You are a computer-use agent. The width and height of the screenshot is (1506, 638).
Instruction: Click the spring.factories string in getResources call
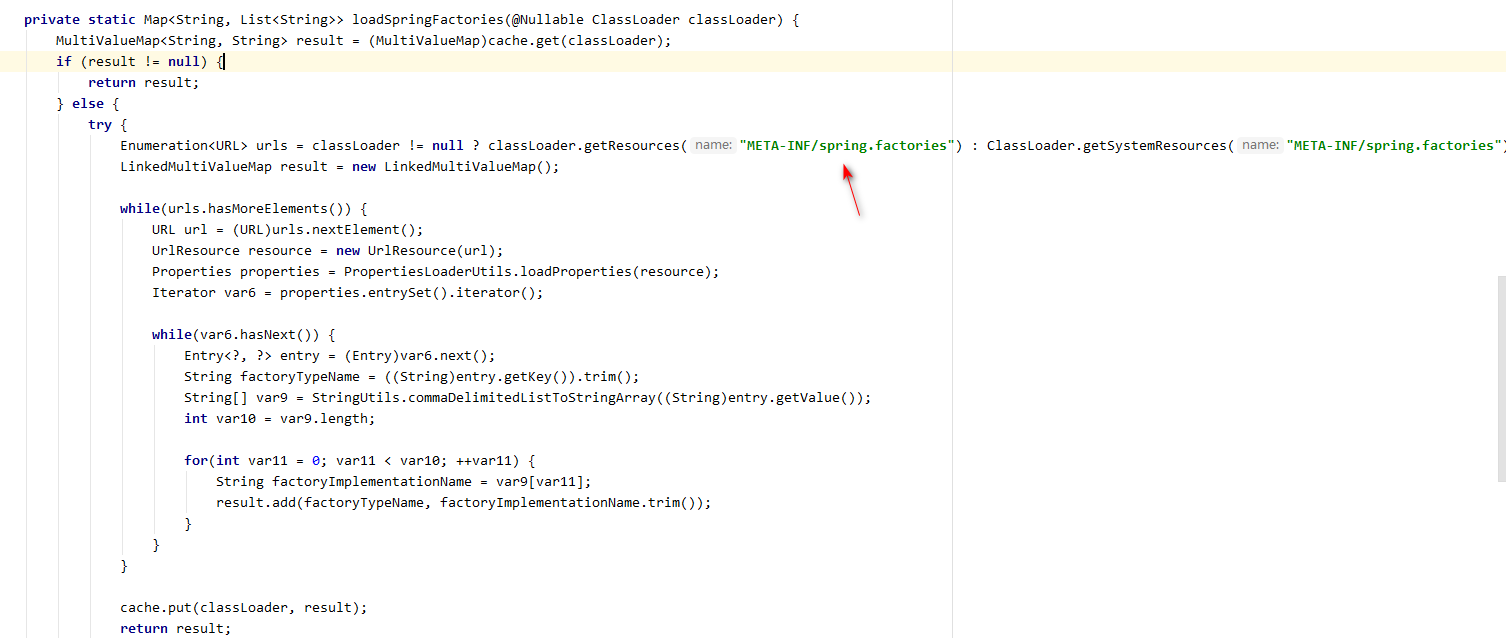point(847,145)
